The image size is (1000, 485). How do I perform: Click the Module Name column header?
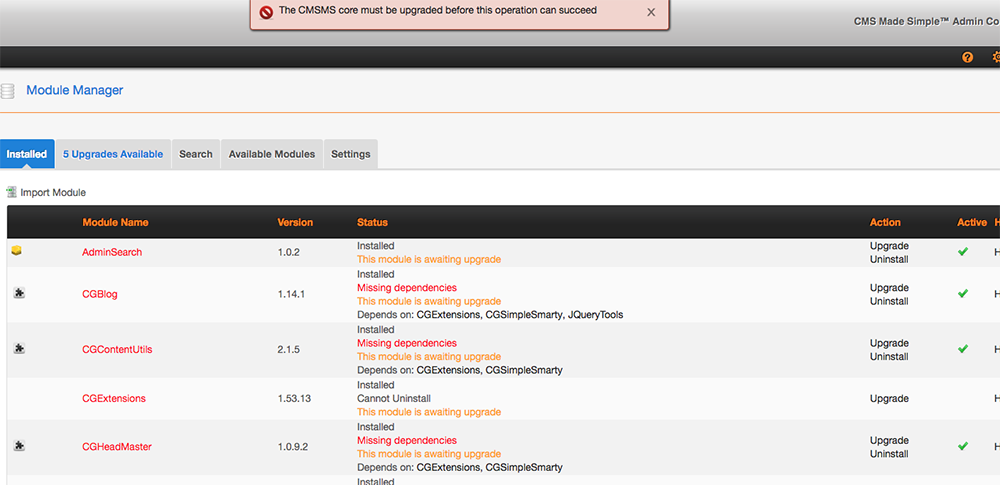point(115,222)
